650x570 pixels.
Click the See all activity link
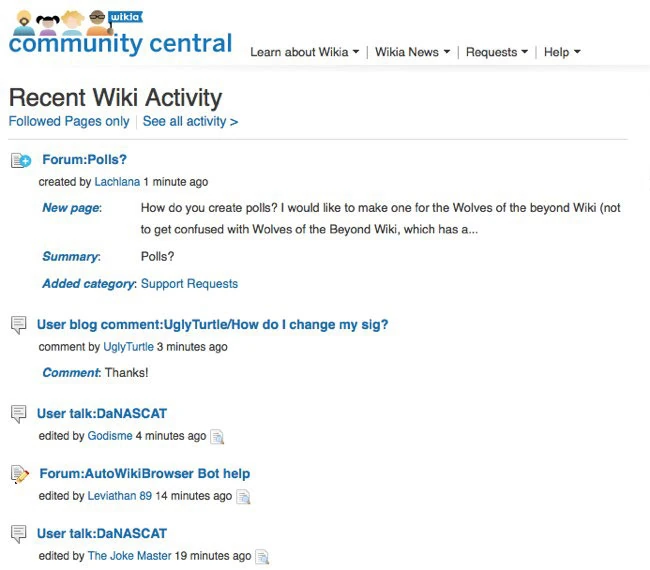point(190,121)
